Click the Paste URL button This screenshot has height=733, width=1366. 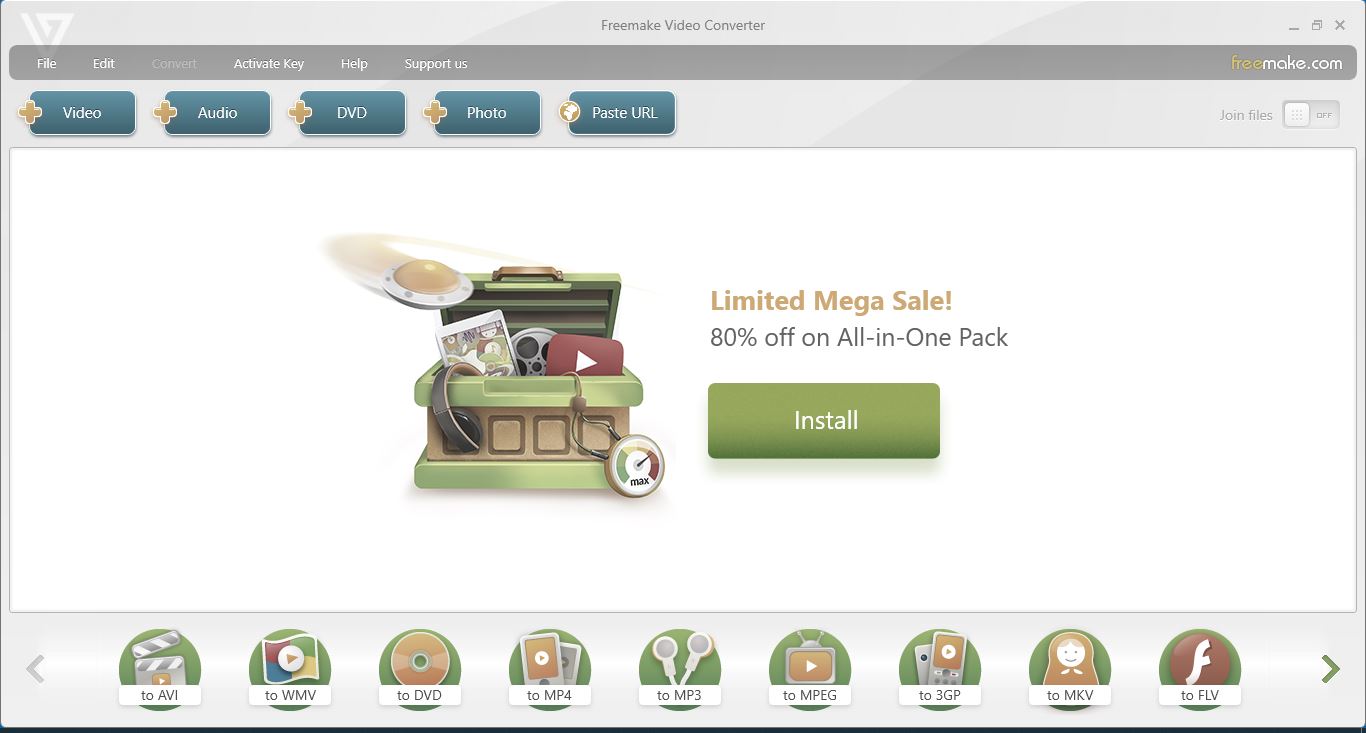[617, 113]
